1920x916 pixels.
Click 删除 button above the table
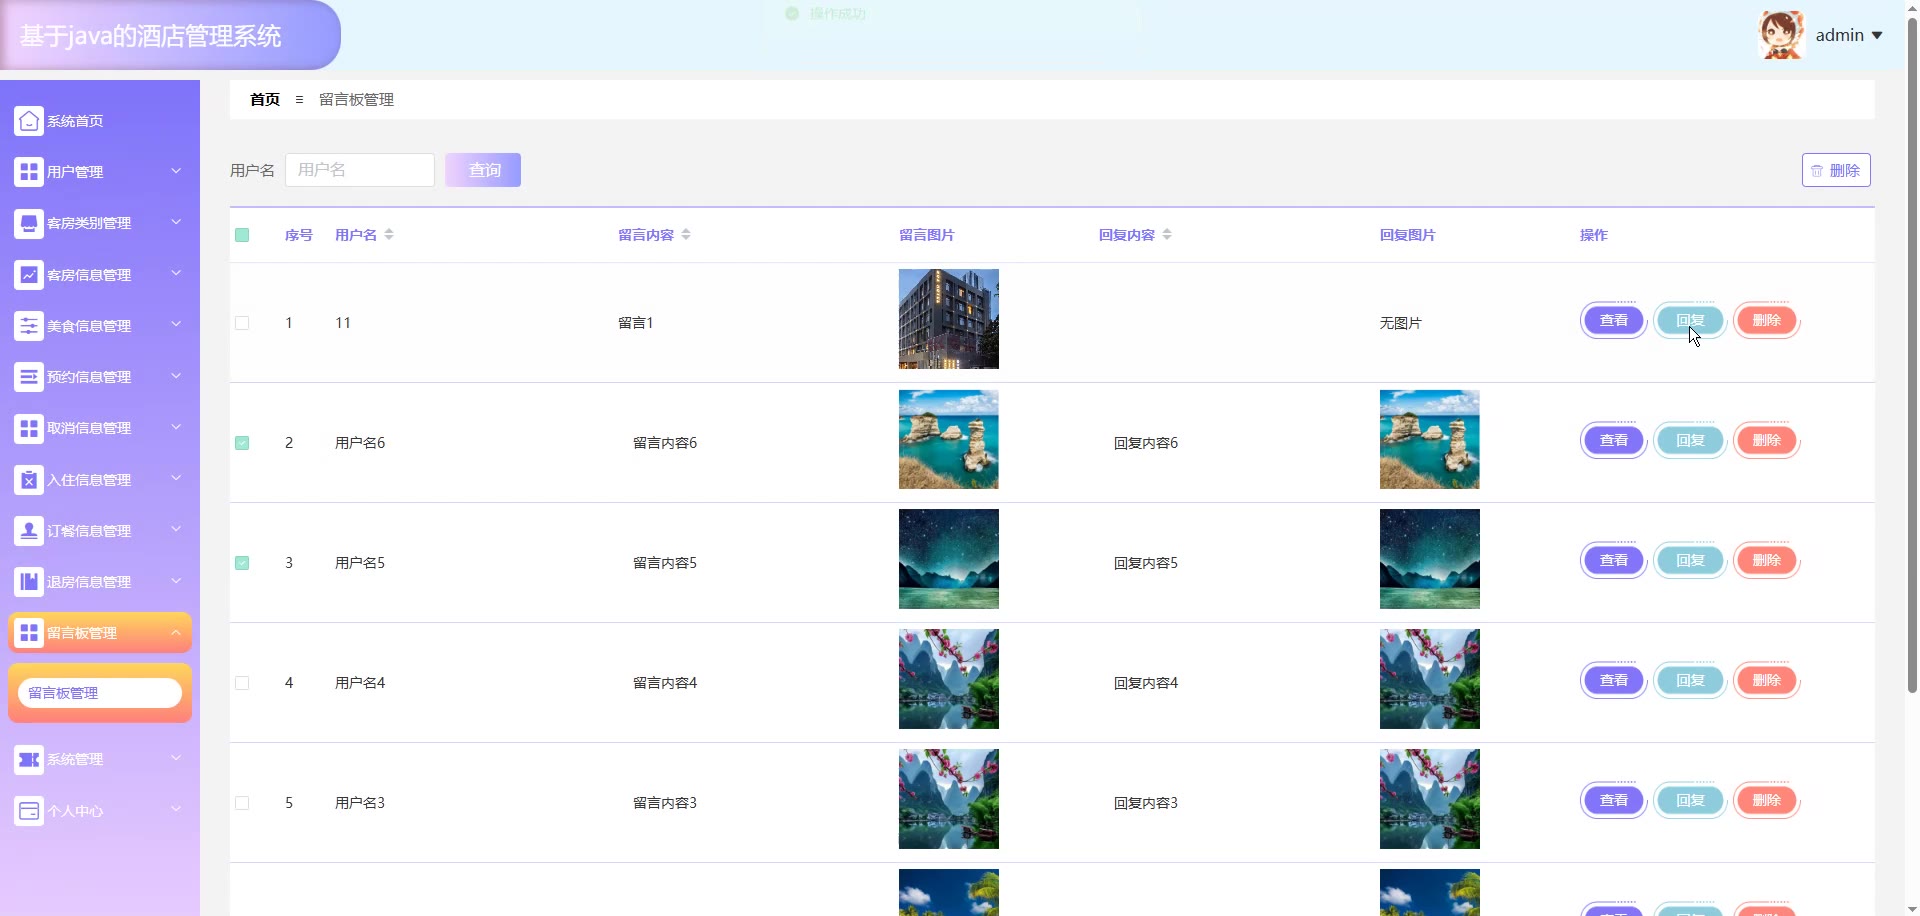click(x=1835, y=170)
